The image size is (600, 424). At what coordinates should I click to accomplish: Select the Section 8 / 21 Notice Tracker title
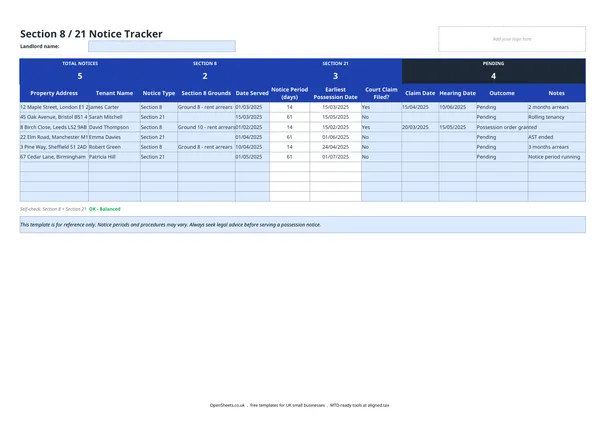[91, 34]
